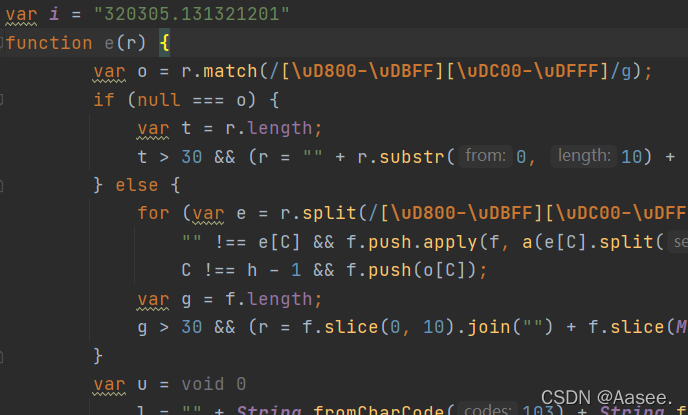Image resolution: width=688 pixels, height=415 pixels.
Task: Click f.length on the var g line
Action: coord(269,299)
